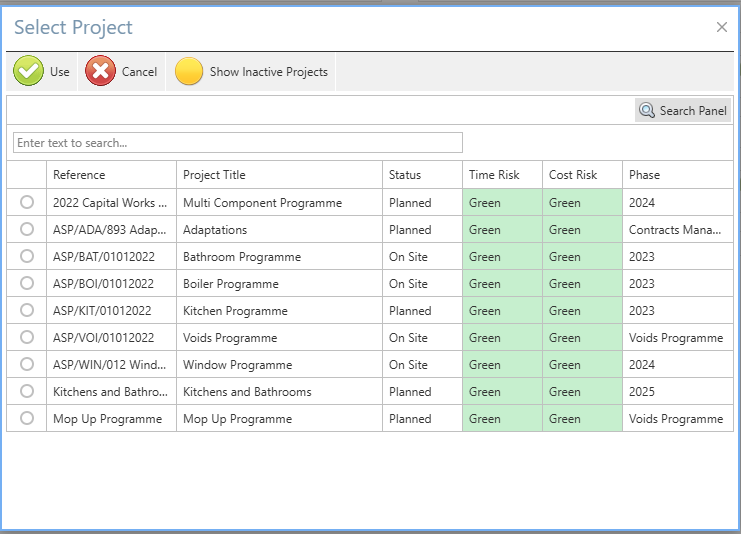The height and width of the screenshot is (534, 741).
Task: Sort by the Phase column header
Action: pyautogui.click(x=644, y=175)
